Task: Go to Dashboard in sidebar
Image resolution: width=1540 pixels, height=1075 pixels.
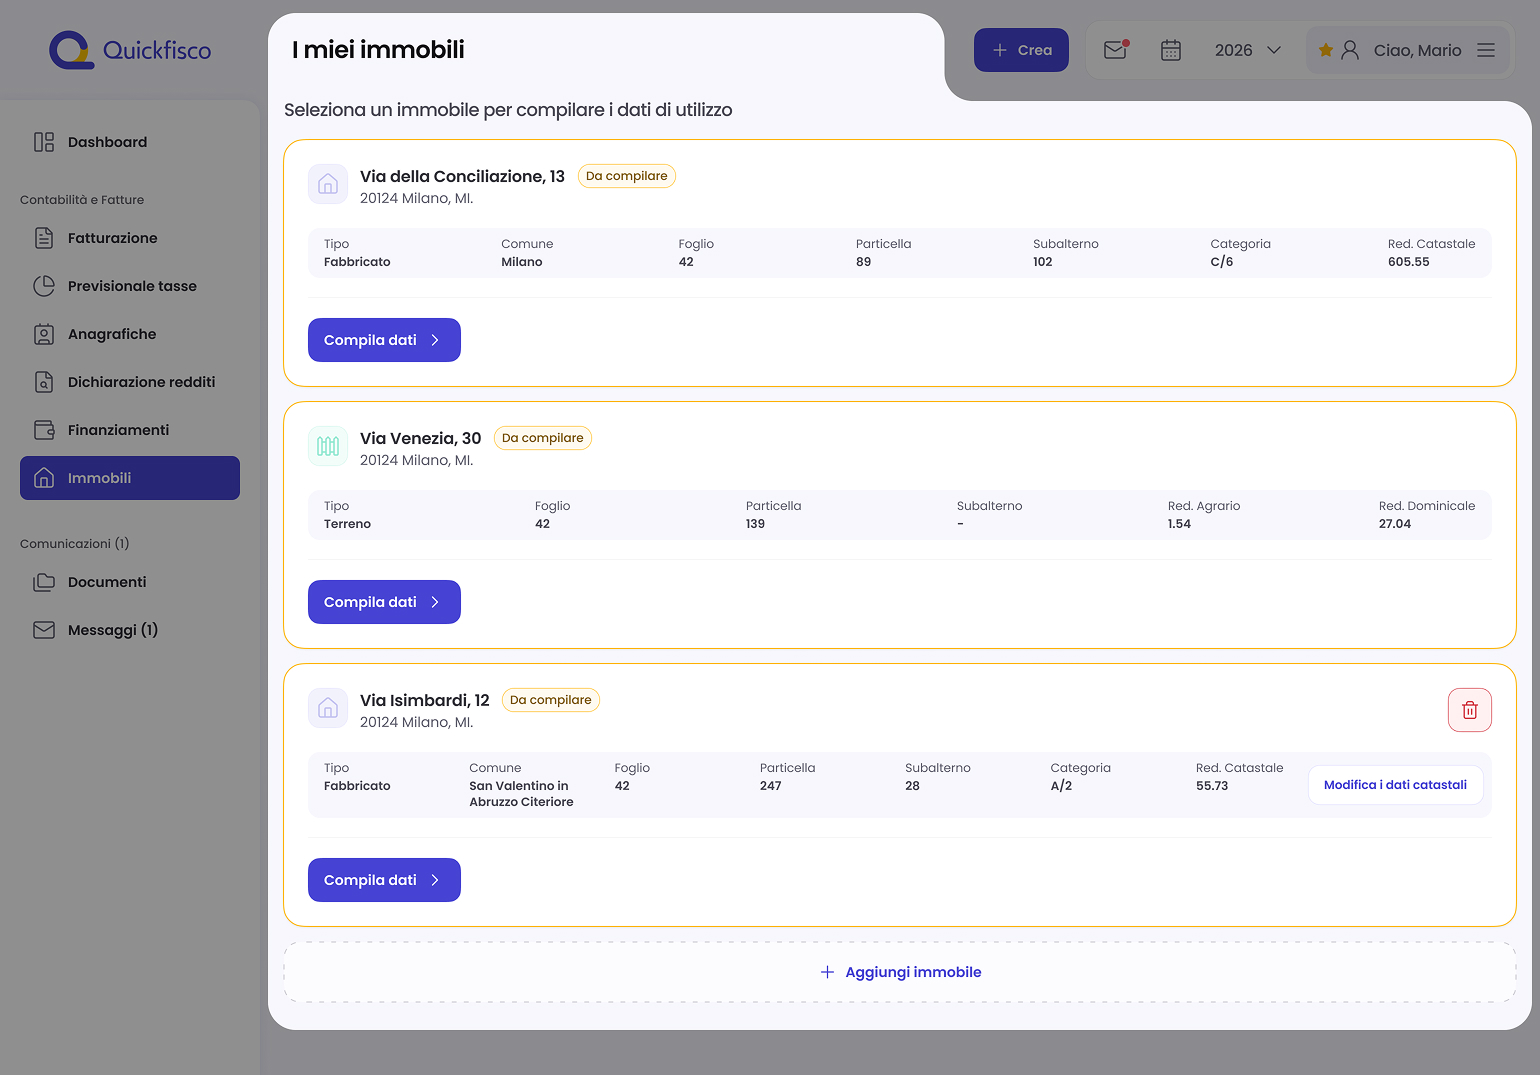Action: pos(107,142)
